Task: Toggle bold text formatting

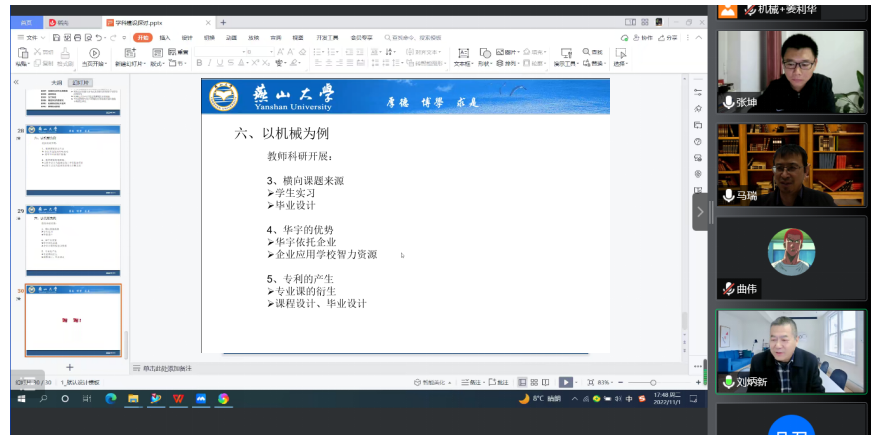Action: [199, 63]
